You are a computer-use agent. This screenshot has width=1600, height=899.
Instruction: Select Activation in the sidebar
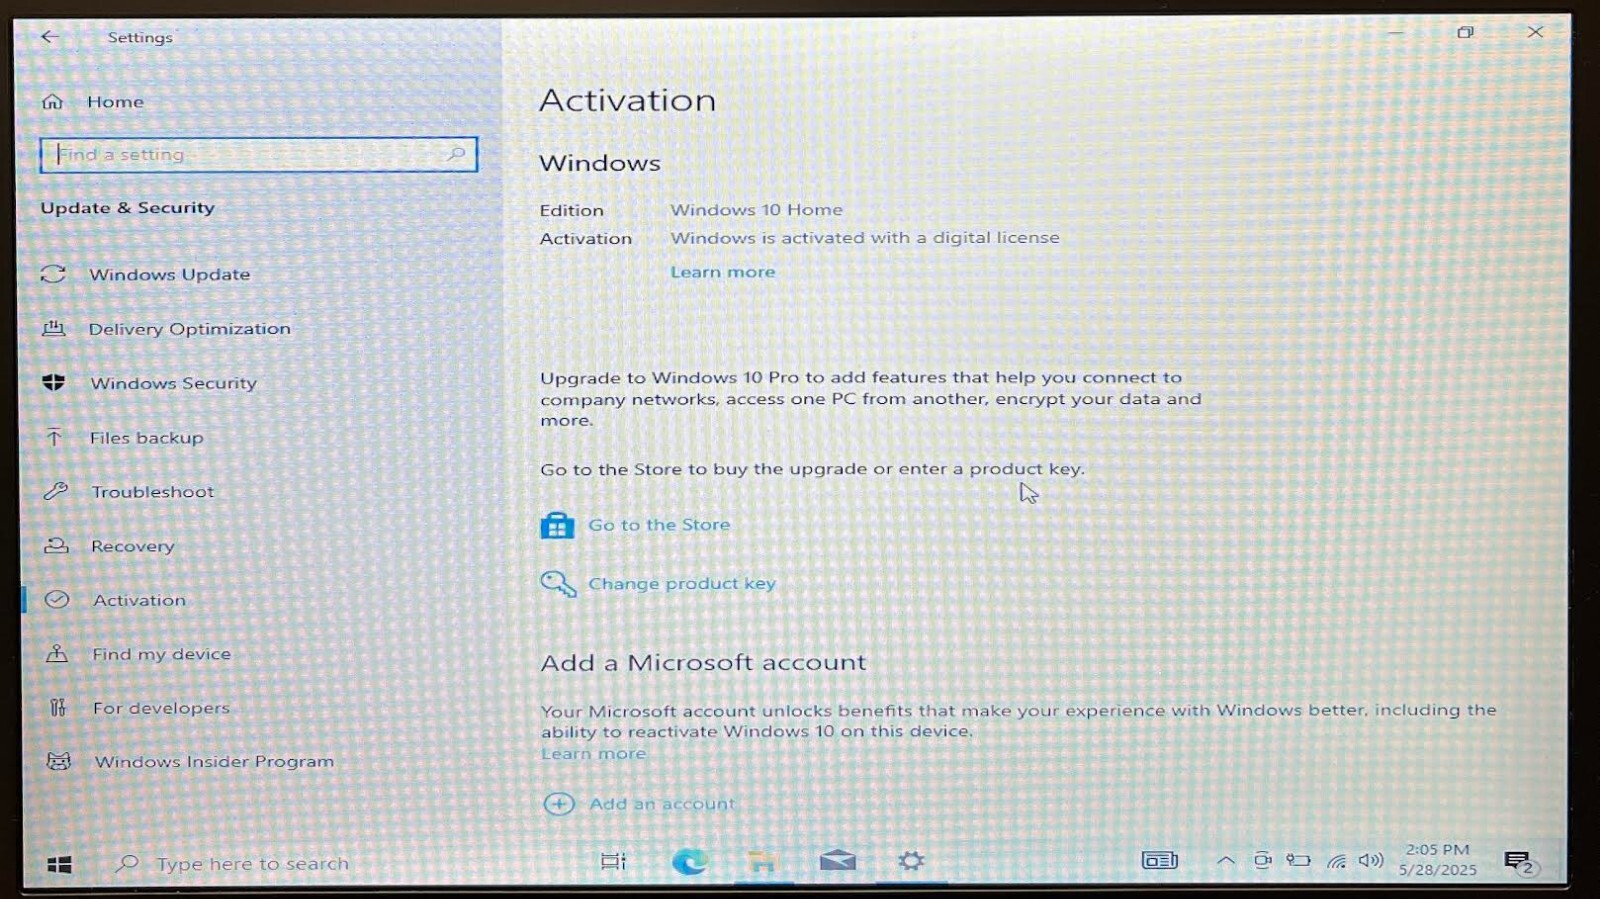pyautogui.click(x=139, y=600)
